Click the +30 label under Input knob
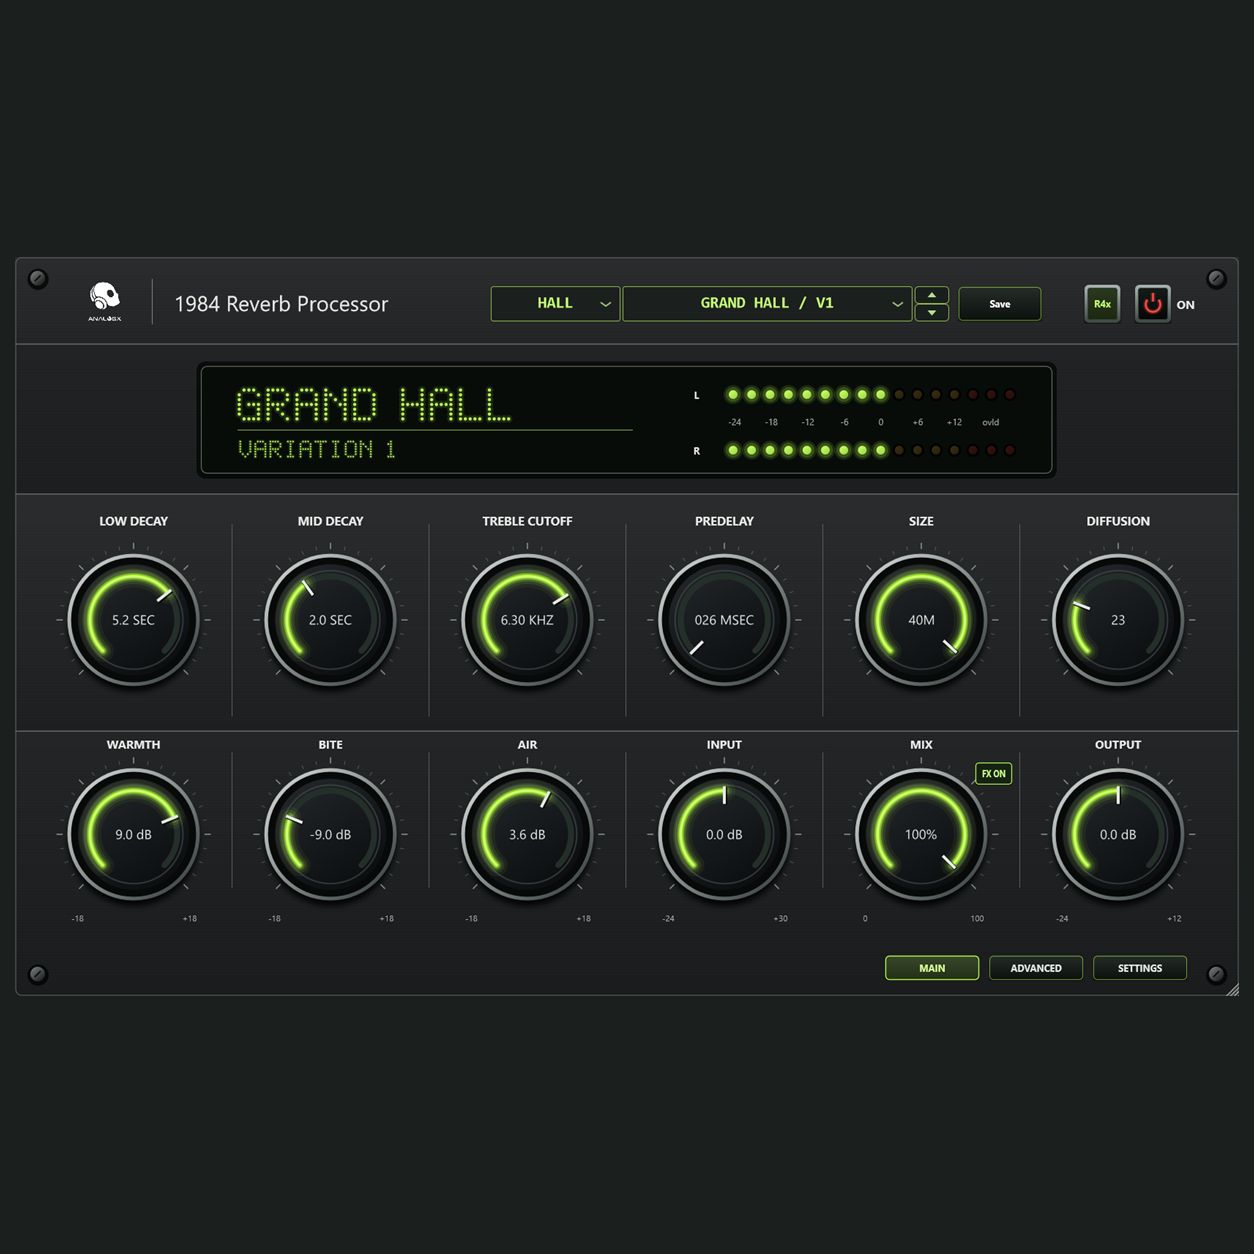 (780, 918)
